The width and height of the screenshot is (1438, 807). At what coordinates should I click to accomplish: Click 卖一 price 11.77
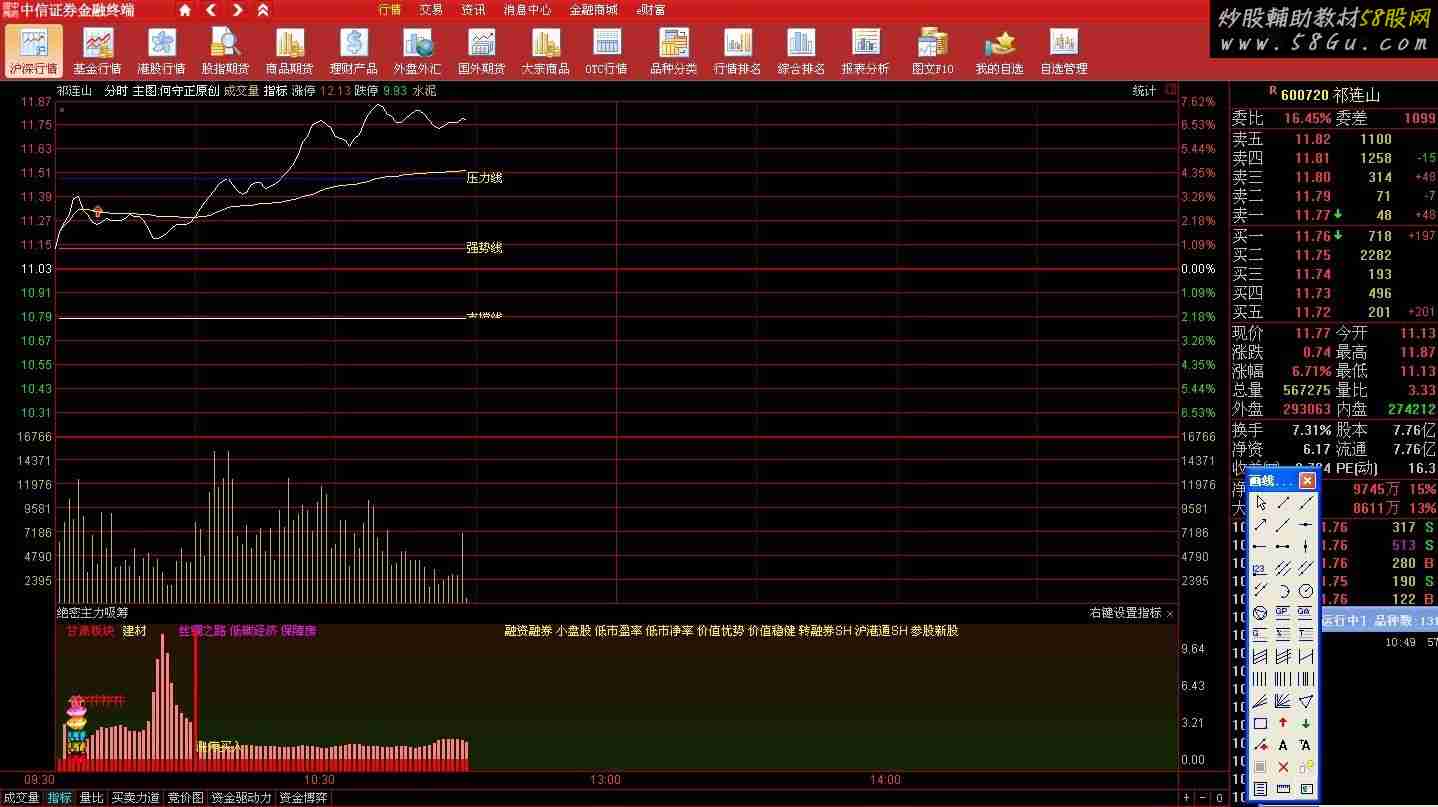point(1311,215)
